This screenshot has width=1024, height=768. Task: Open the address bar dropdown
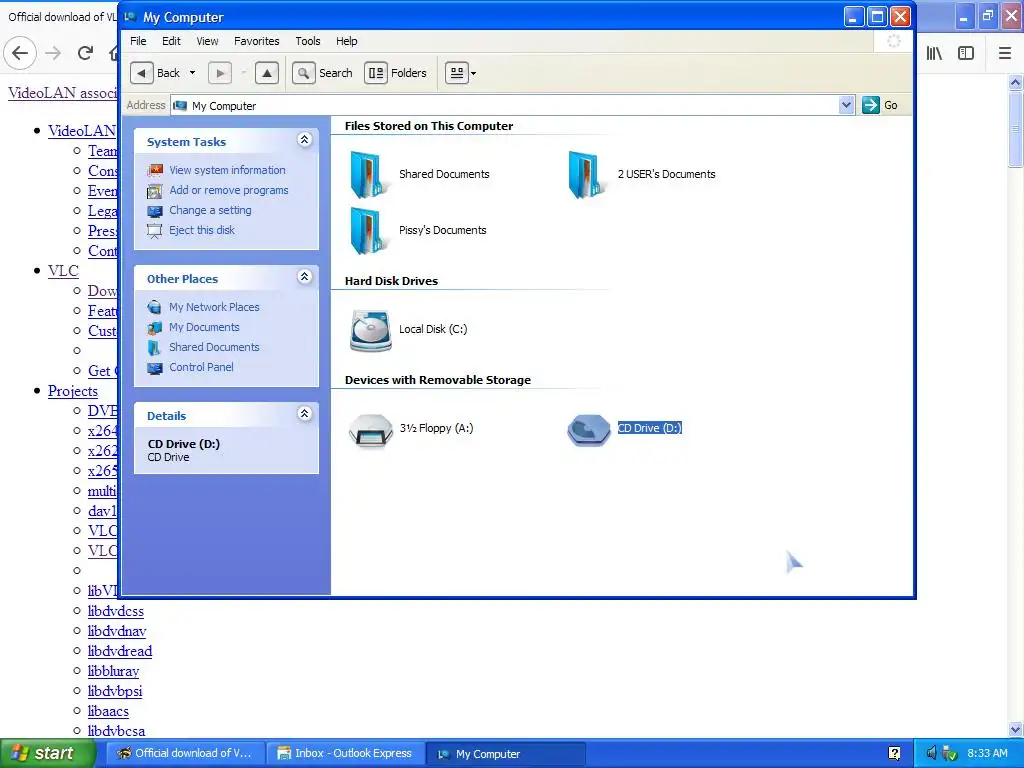846,105
